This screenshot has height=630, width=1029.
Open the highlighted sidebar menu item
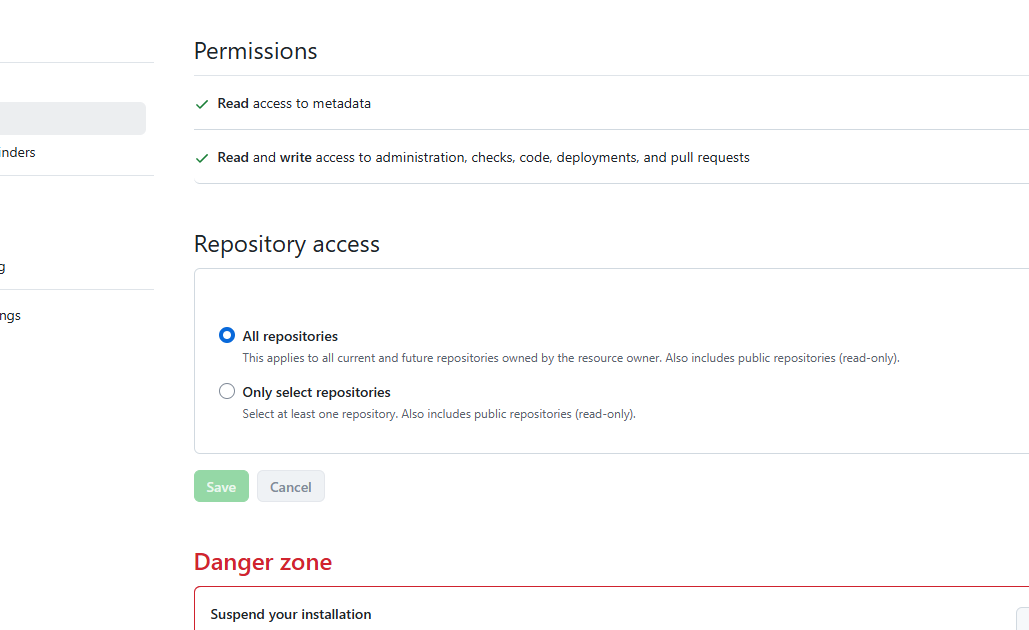pyautogui.click(x=72, y=118)
